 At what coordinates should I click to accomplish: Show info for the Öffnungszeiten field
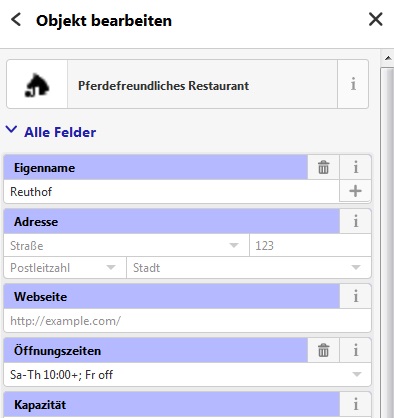355,350
